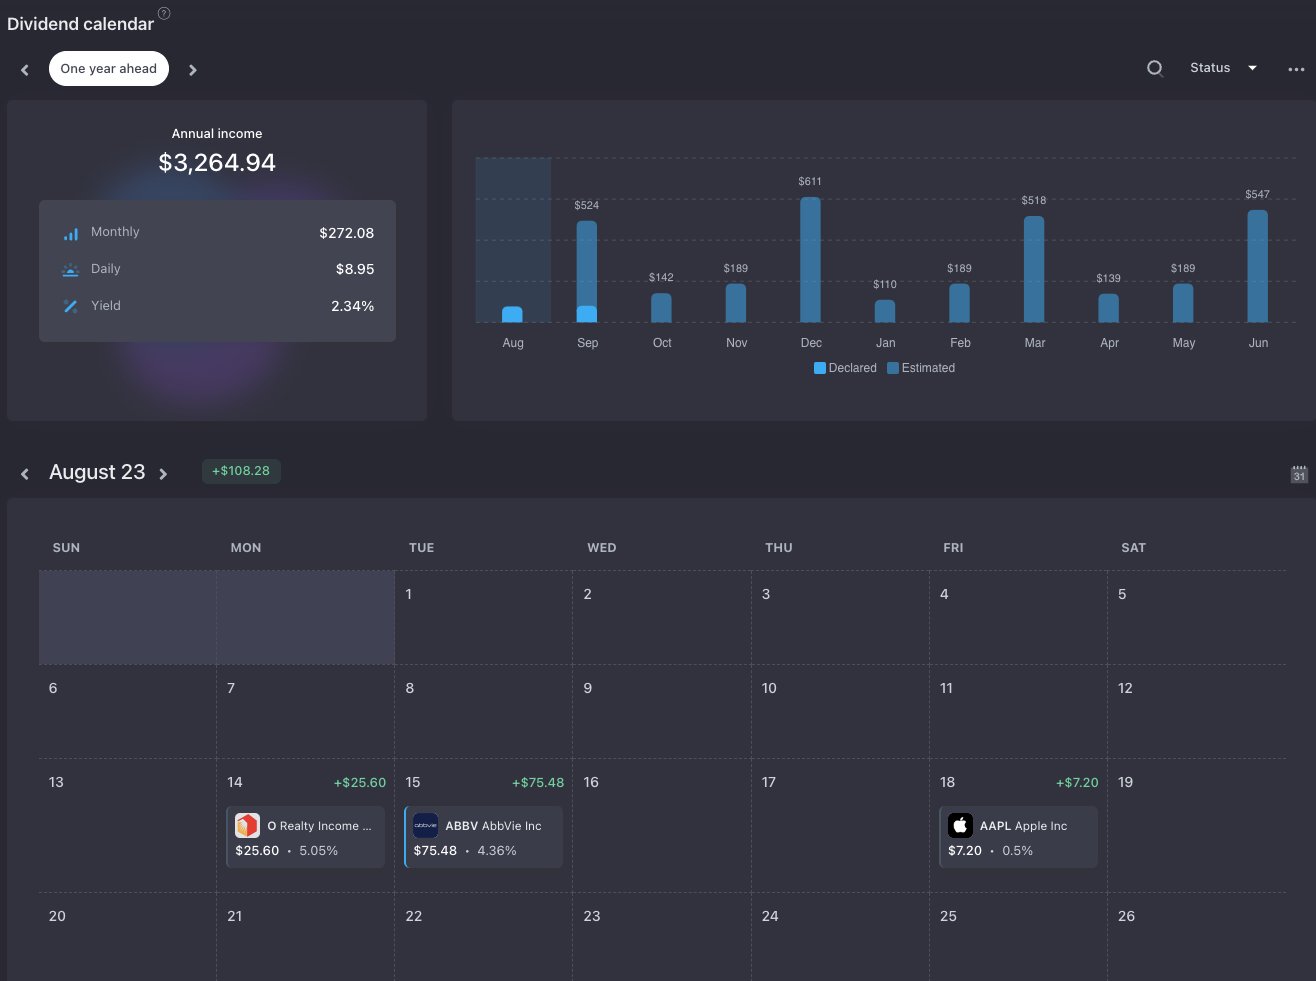1316x981 pixels.
Task: Open the three-dots more options menu
Action: [x=1296, y=69]
